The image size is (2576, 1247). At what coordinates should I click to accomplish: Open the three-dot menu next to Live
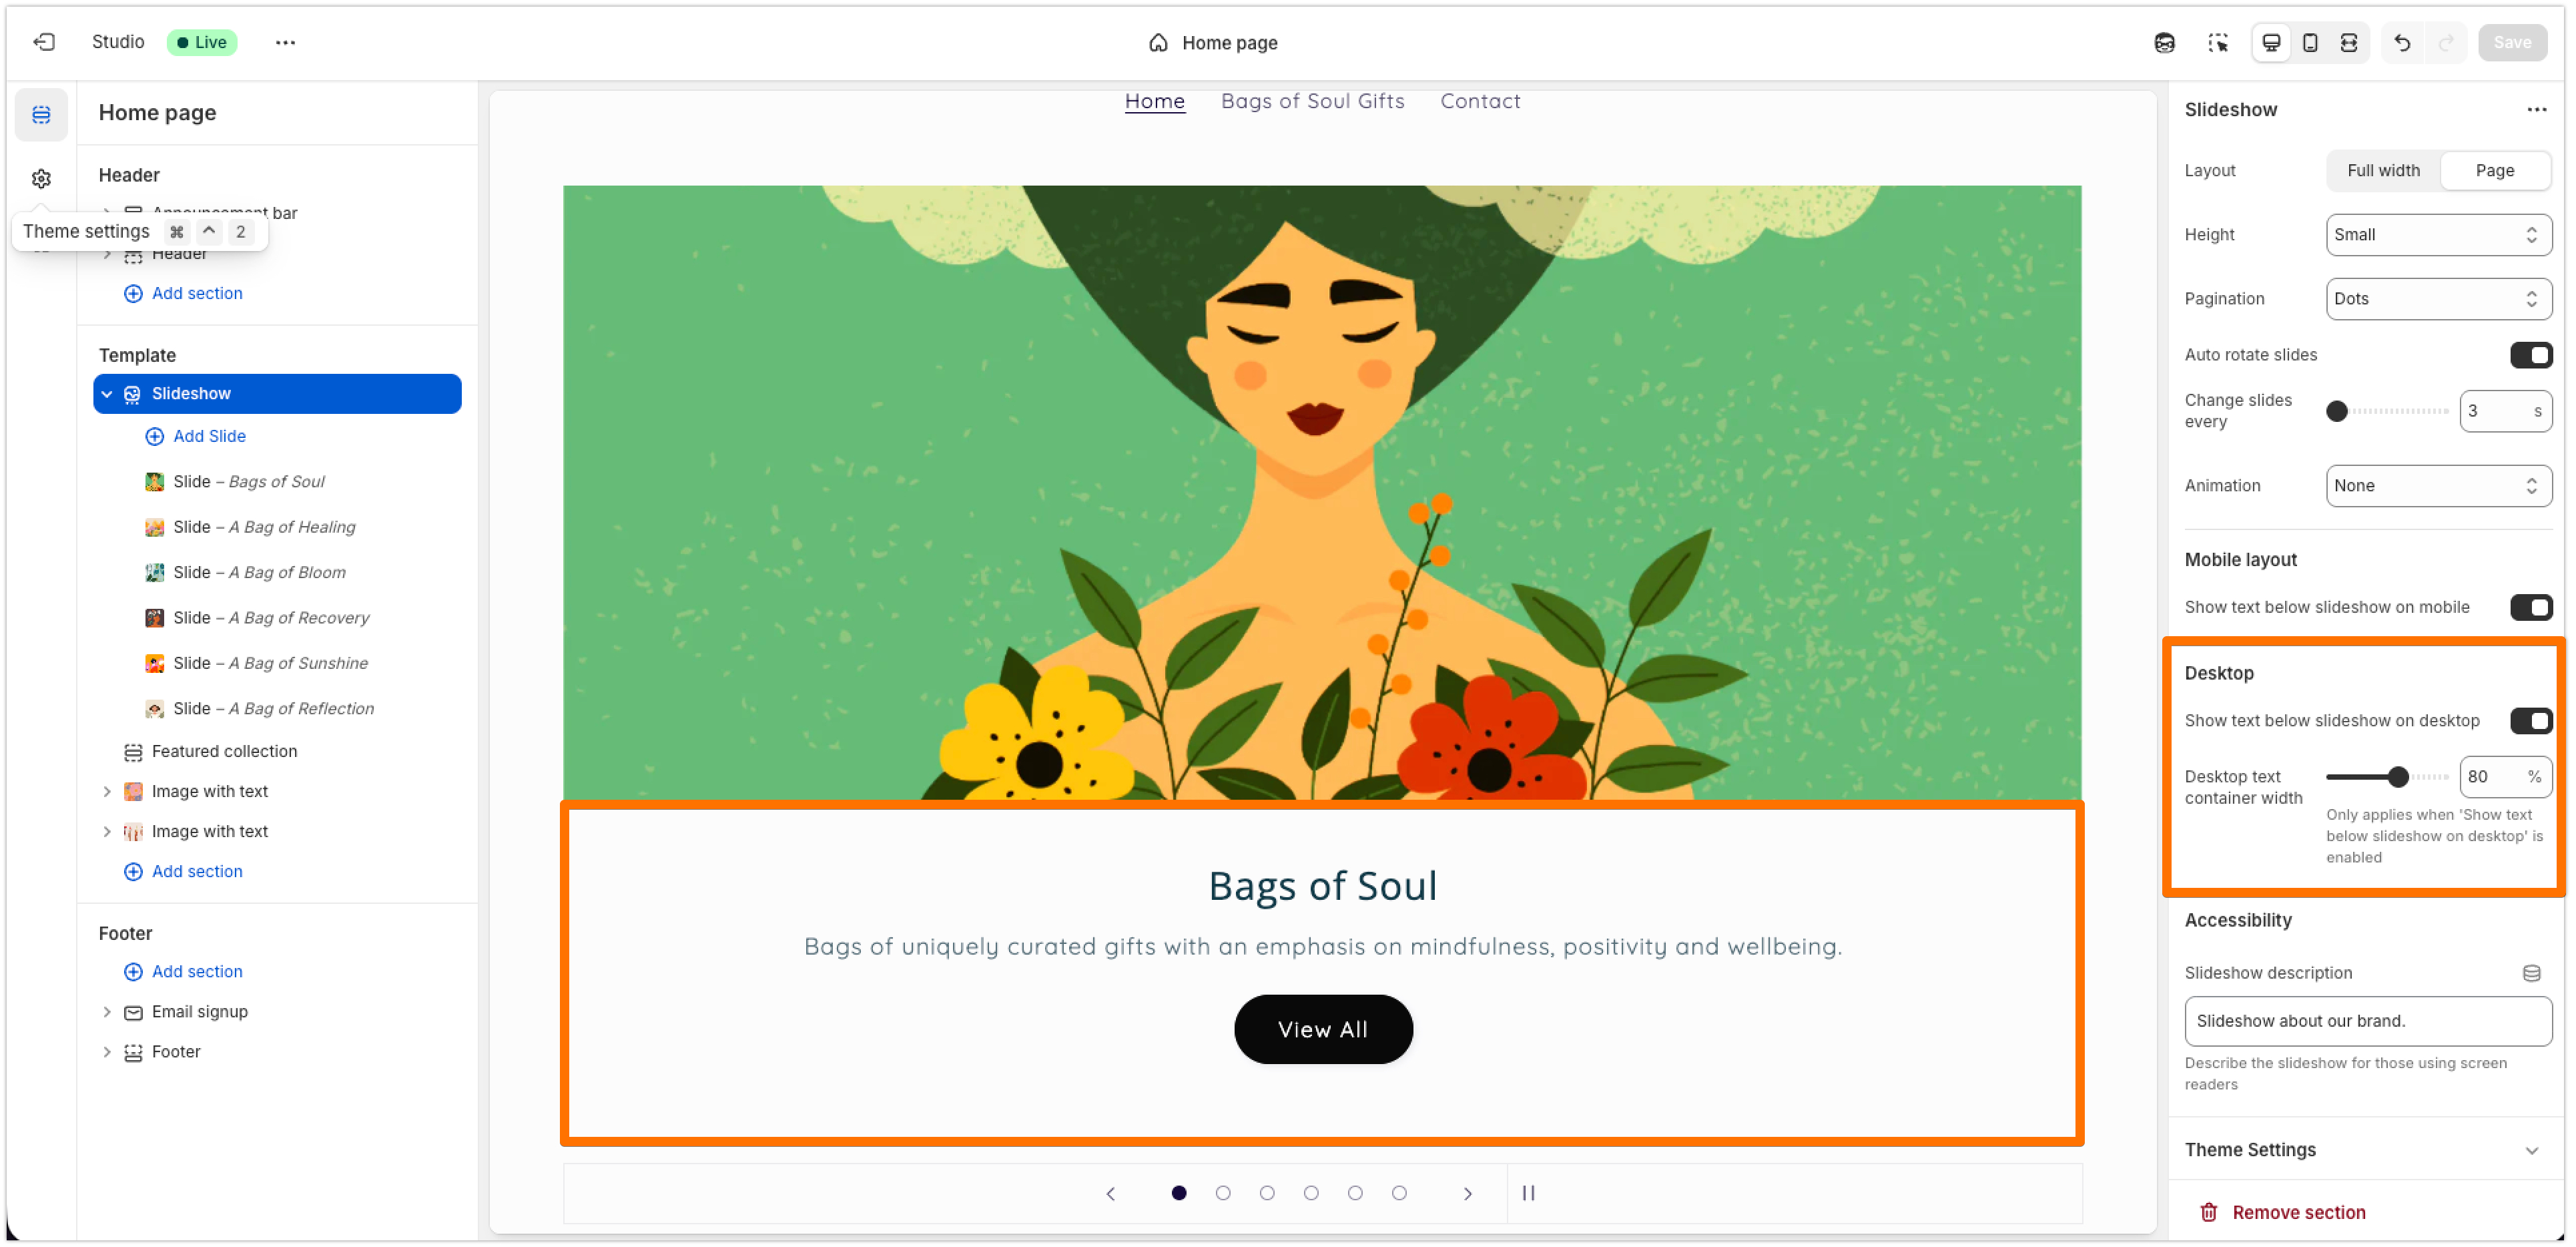click(x=285, y=42)
